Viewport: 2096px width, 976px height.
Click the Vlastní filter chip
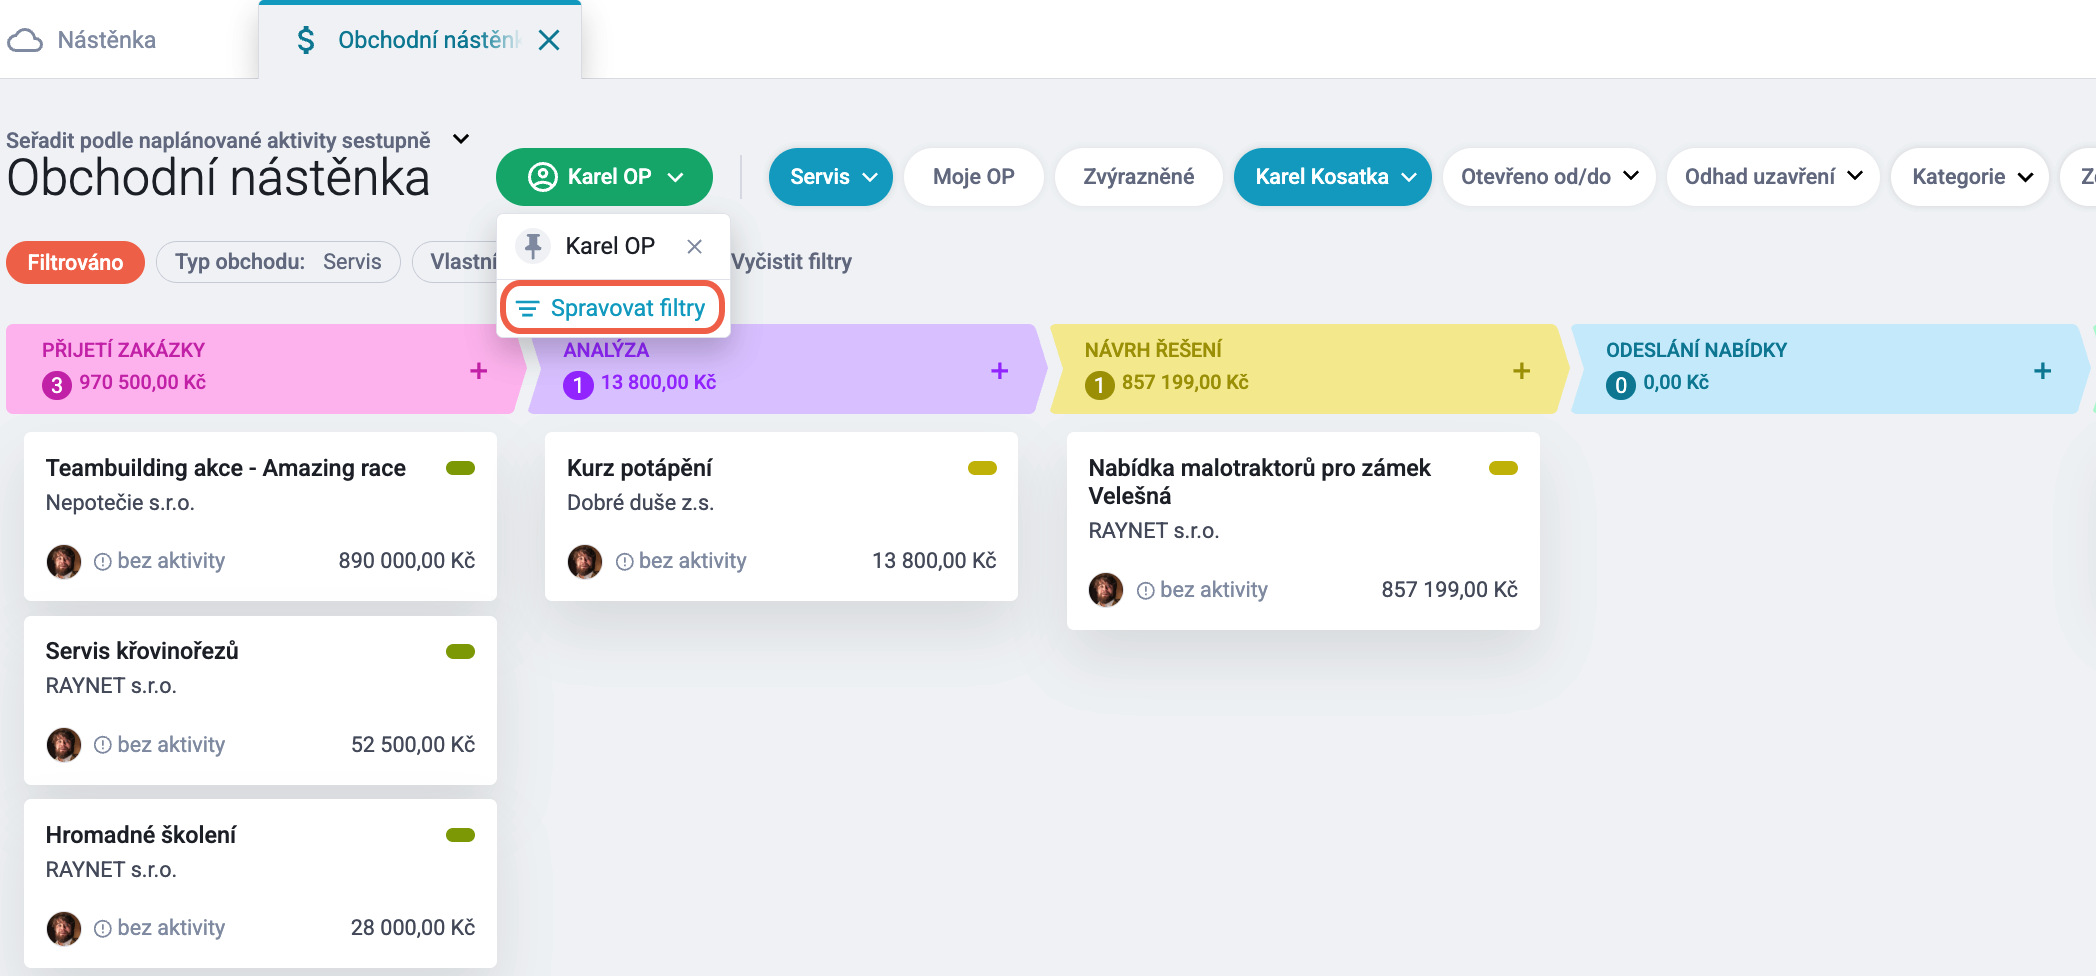coord(455,262)
